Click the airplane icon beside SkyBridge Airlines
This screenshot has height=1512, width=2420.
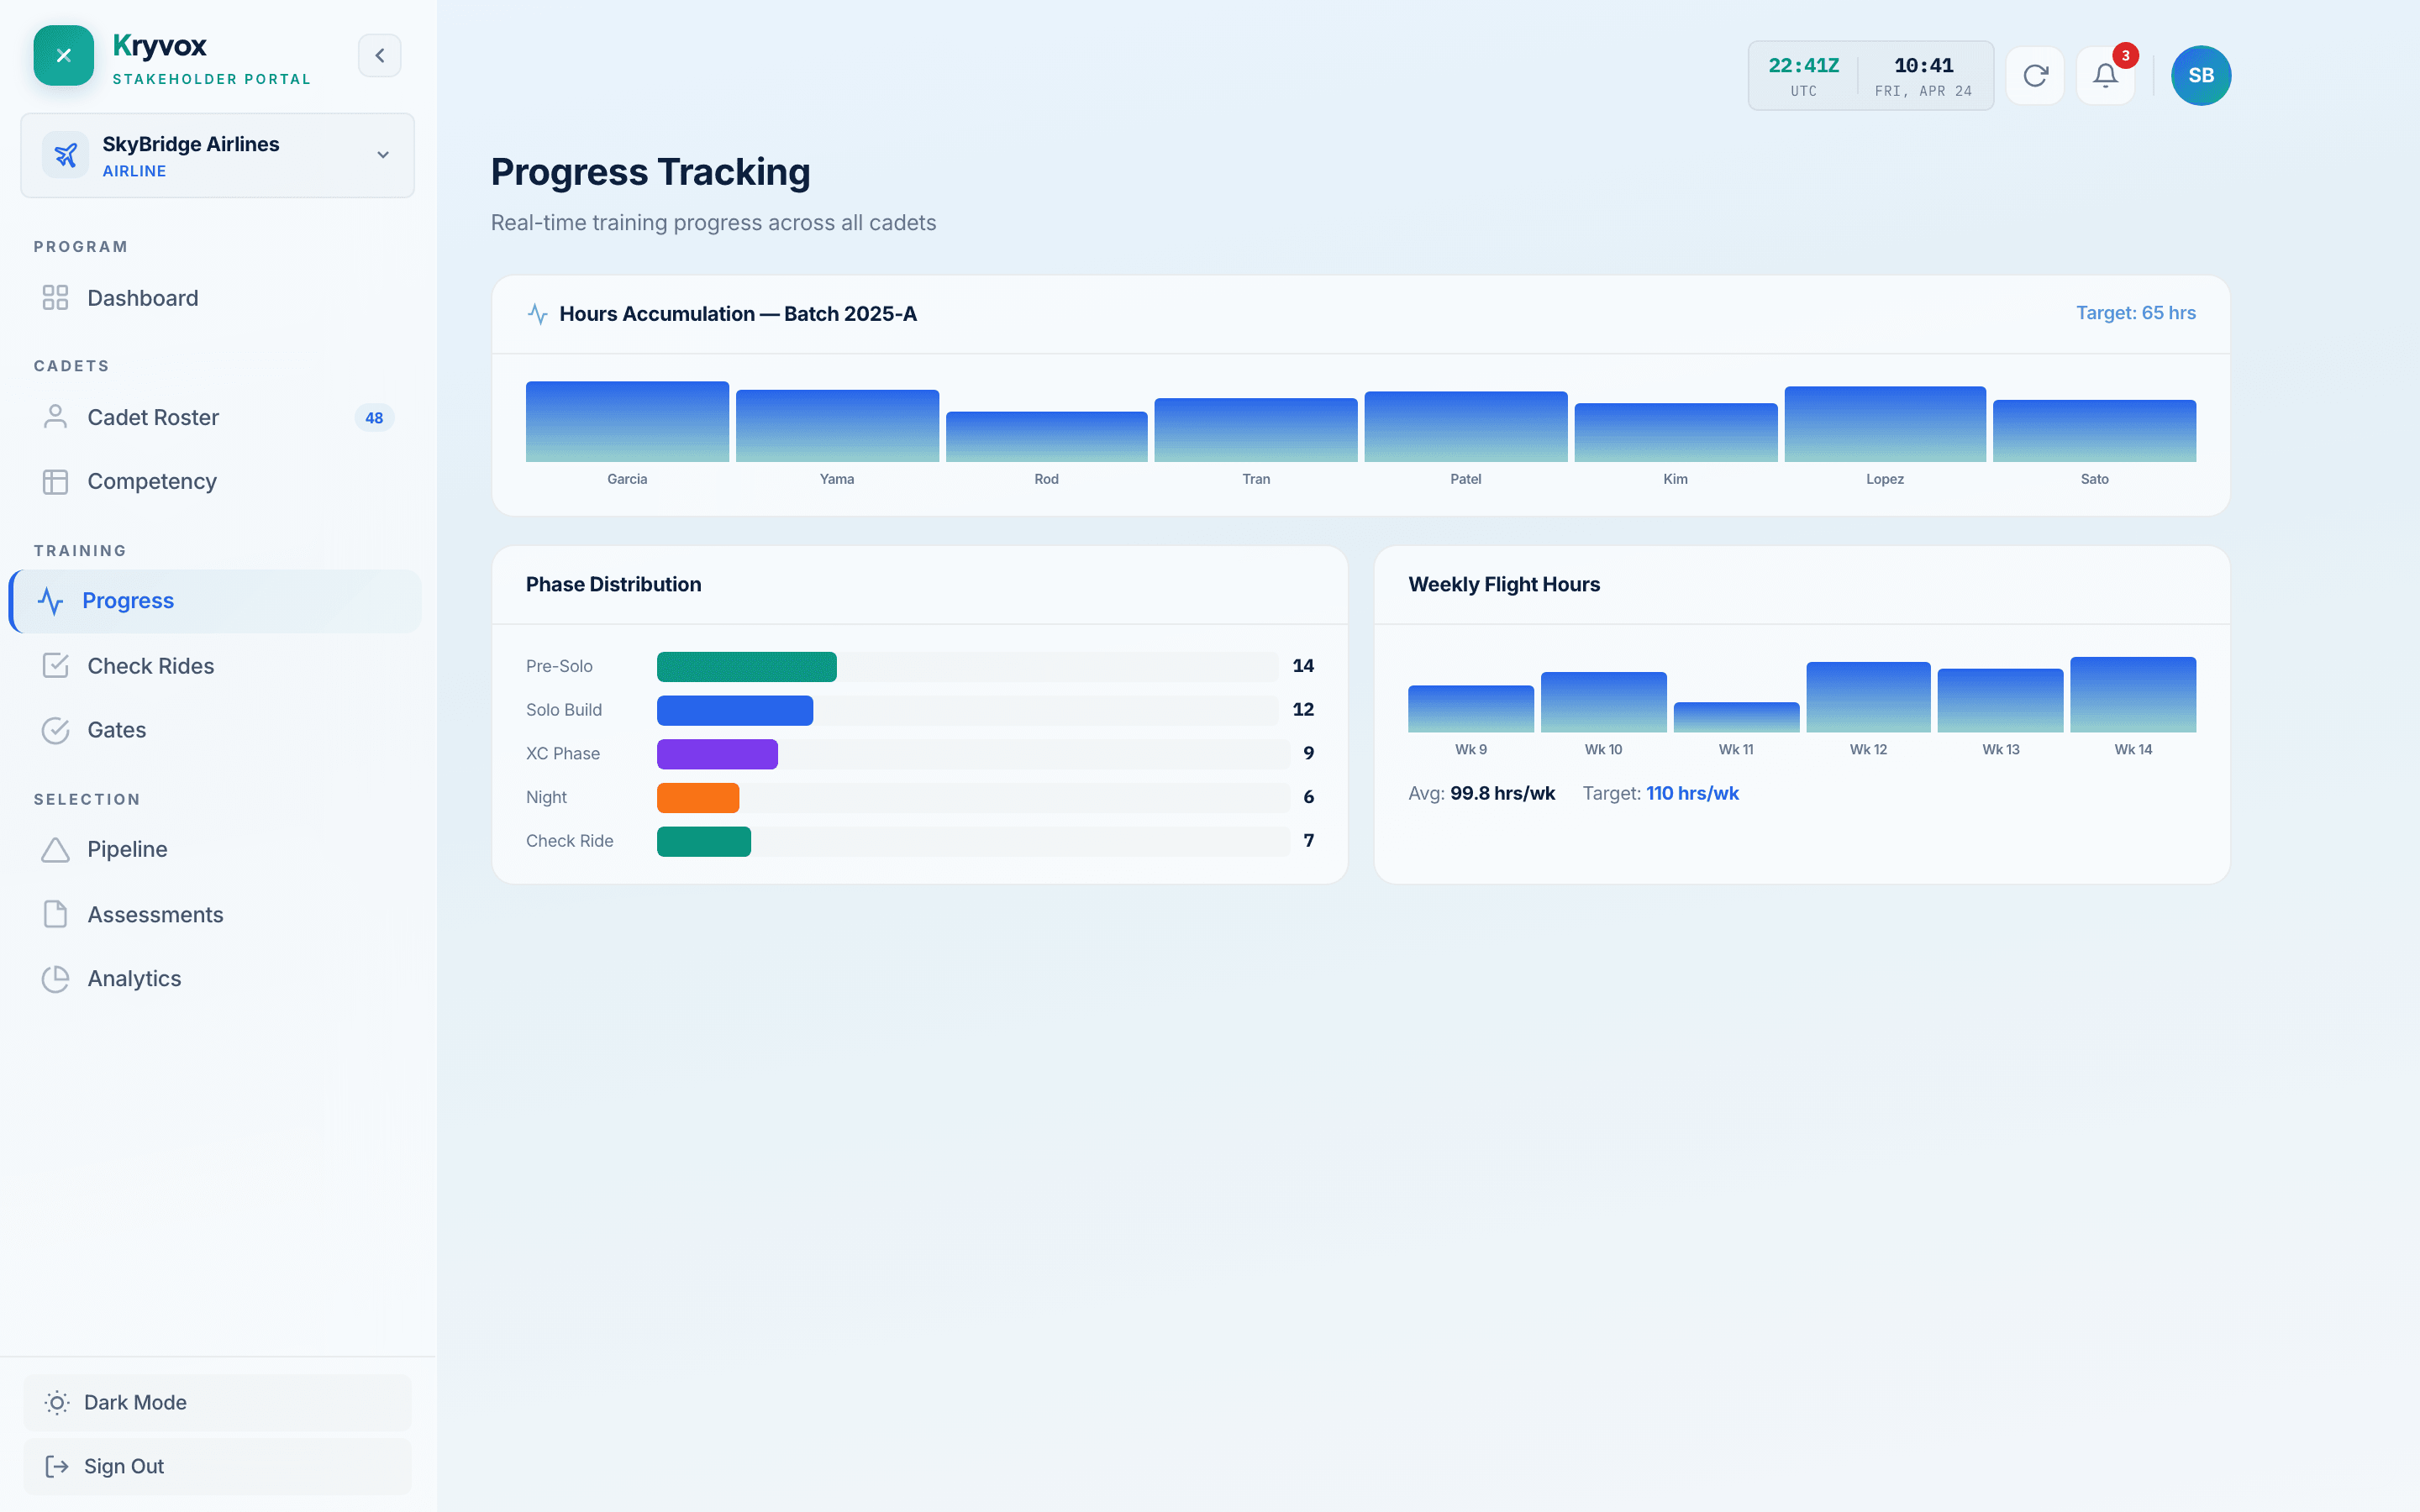[x=65, y=155]
